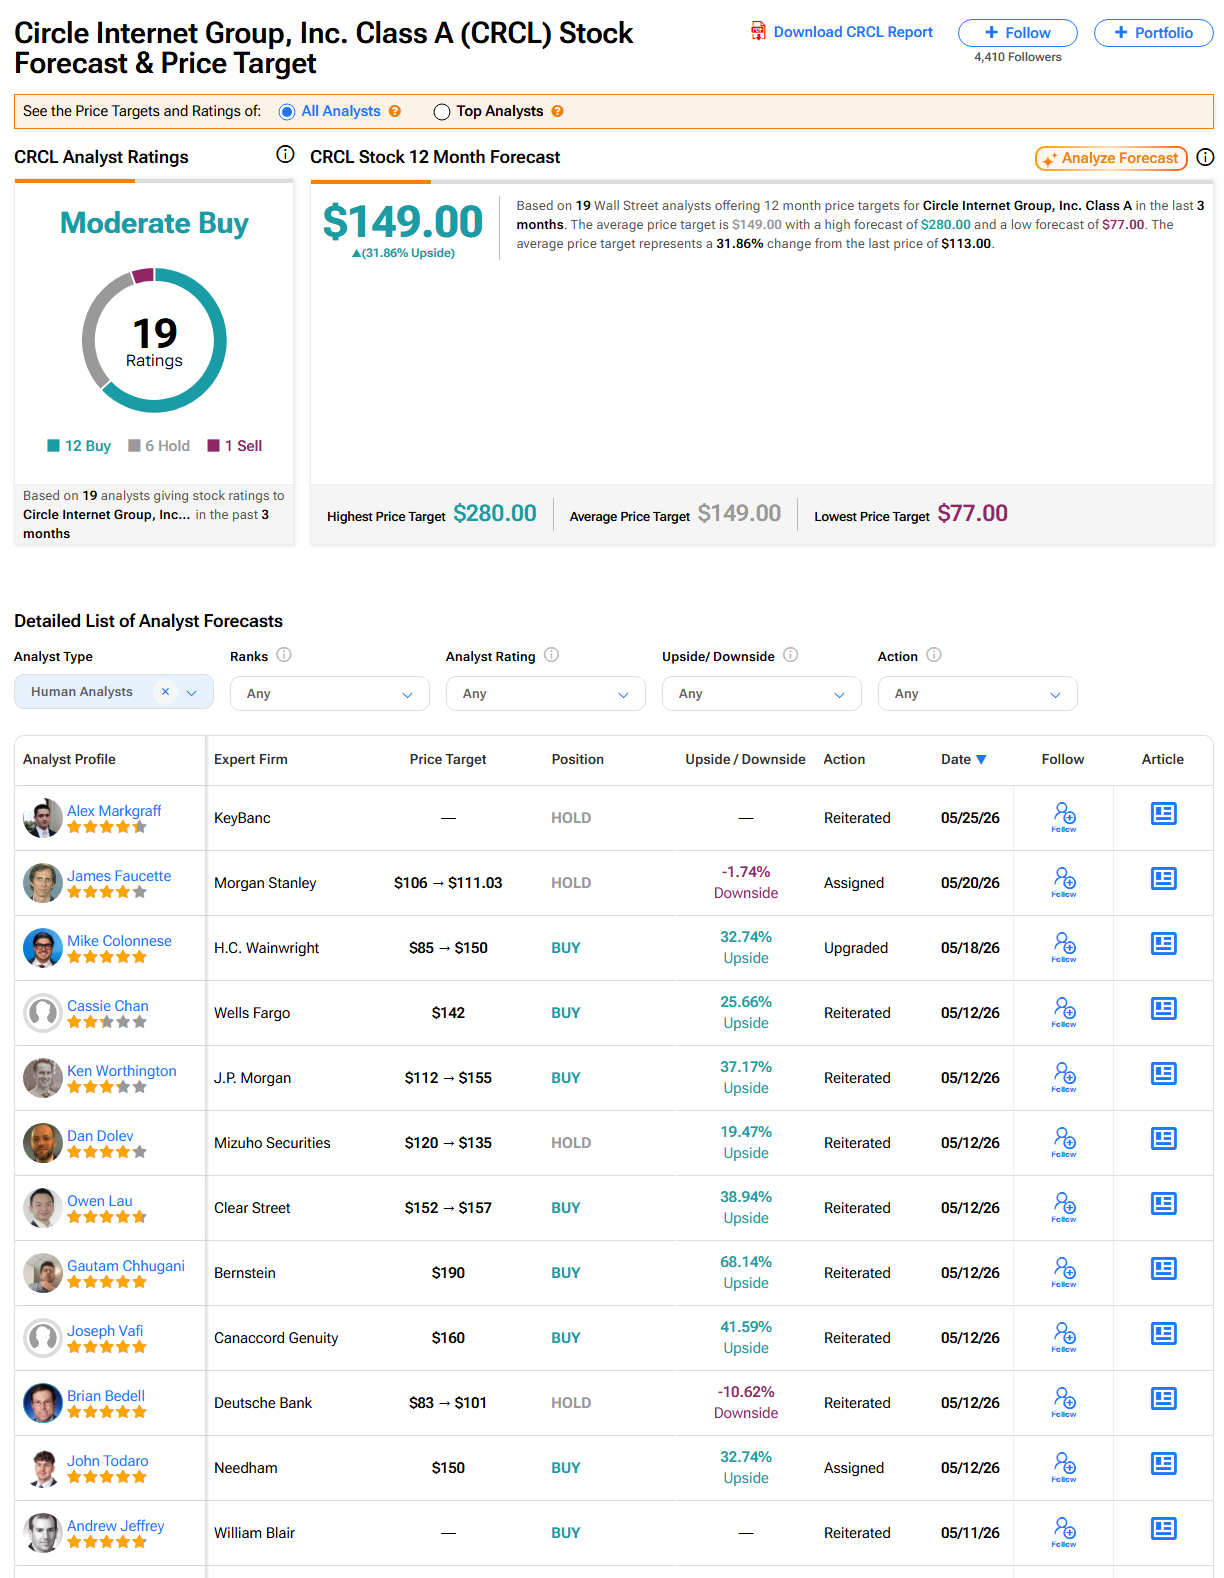The width and height of the screenshot is (1224, 1578).
Task: Click the Position column header
Action: pyautogui.click(x=578, y=759)
